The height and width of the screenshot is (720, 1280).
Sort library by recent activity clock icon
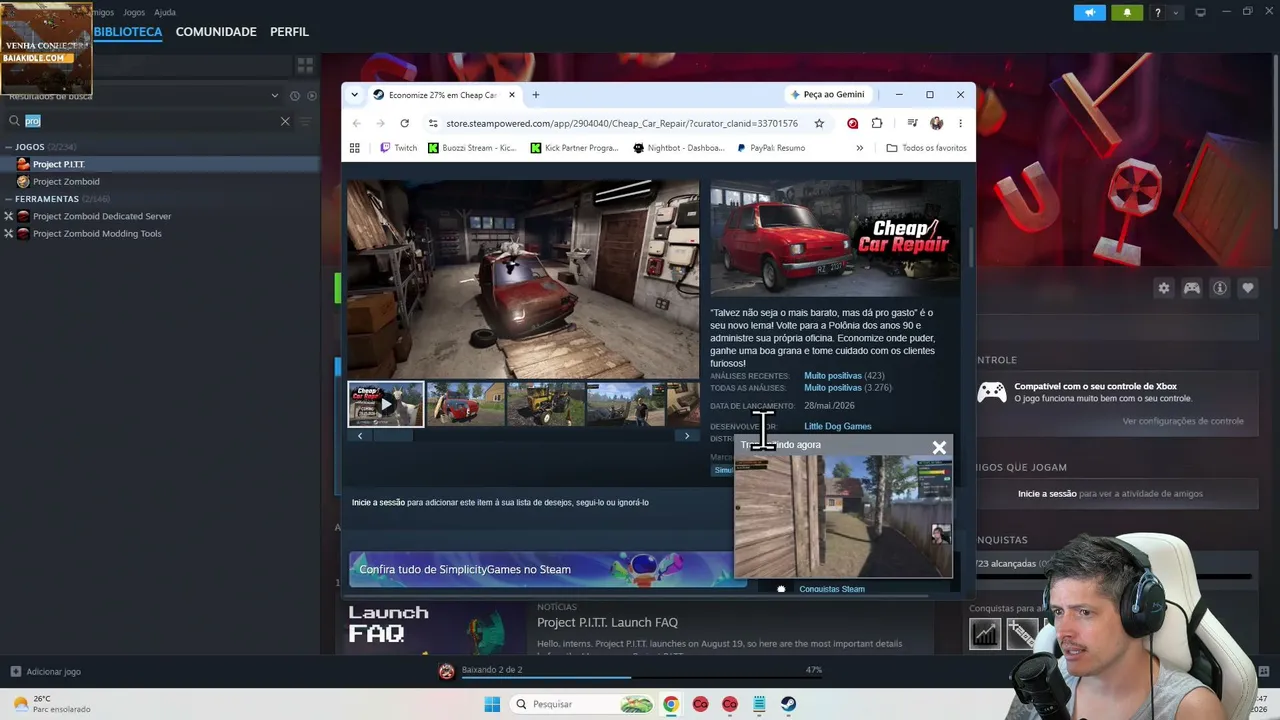295,96
